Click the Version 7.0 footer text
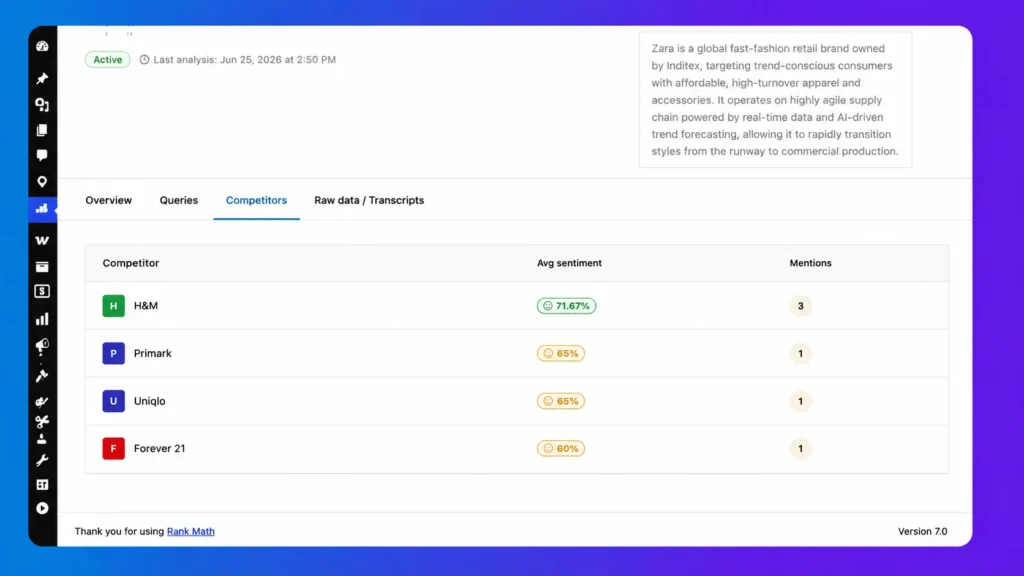 (x=923, y=532)
